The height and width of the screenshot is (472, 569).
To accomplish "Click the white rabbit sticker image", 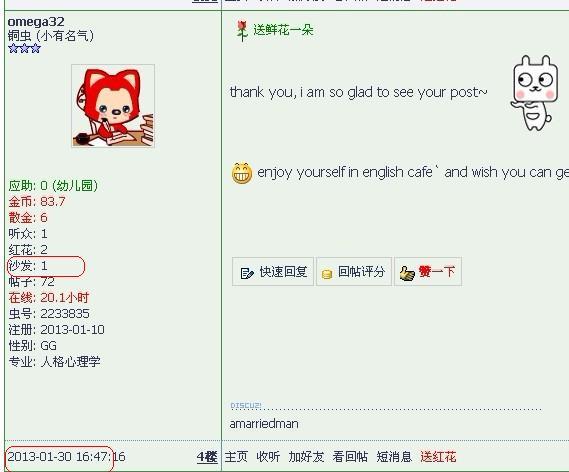I will (x=534, y=93).
